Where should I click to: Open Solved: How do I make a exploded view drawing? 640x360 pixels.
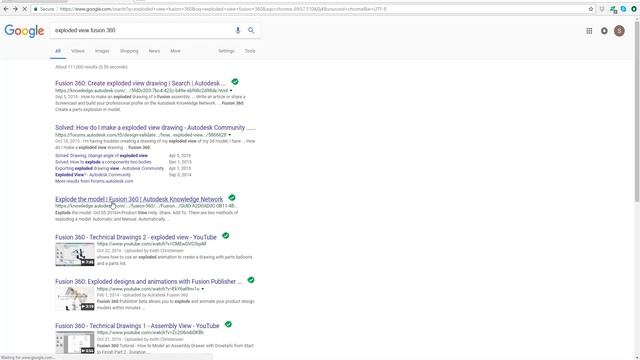click(x=155, y=128)
